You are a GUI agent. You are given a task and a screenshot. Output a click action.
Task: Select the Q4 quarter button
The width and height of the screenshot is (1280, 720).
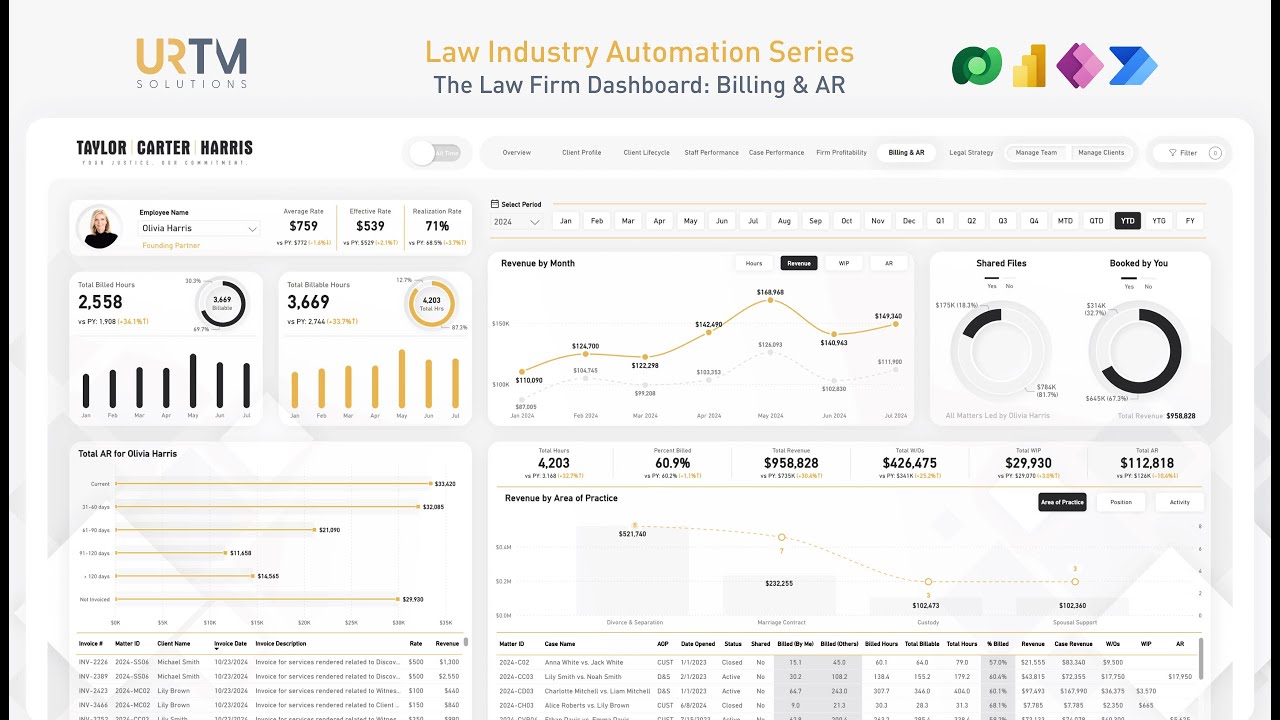(x=1034, y=221)
